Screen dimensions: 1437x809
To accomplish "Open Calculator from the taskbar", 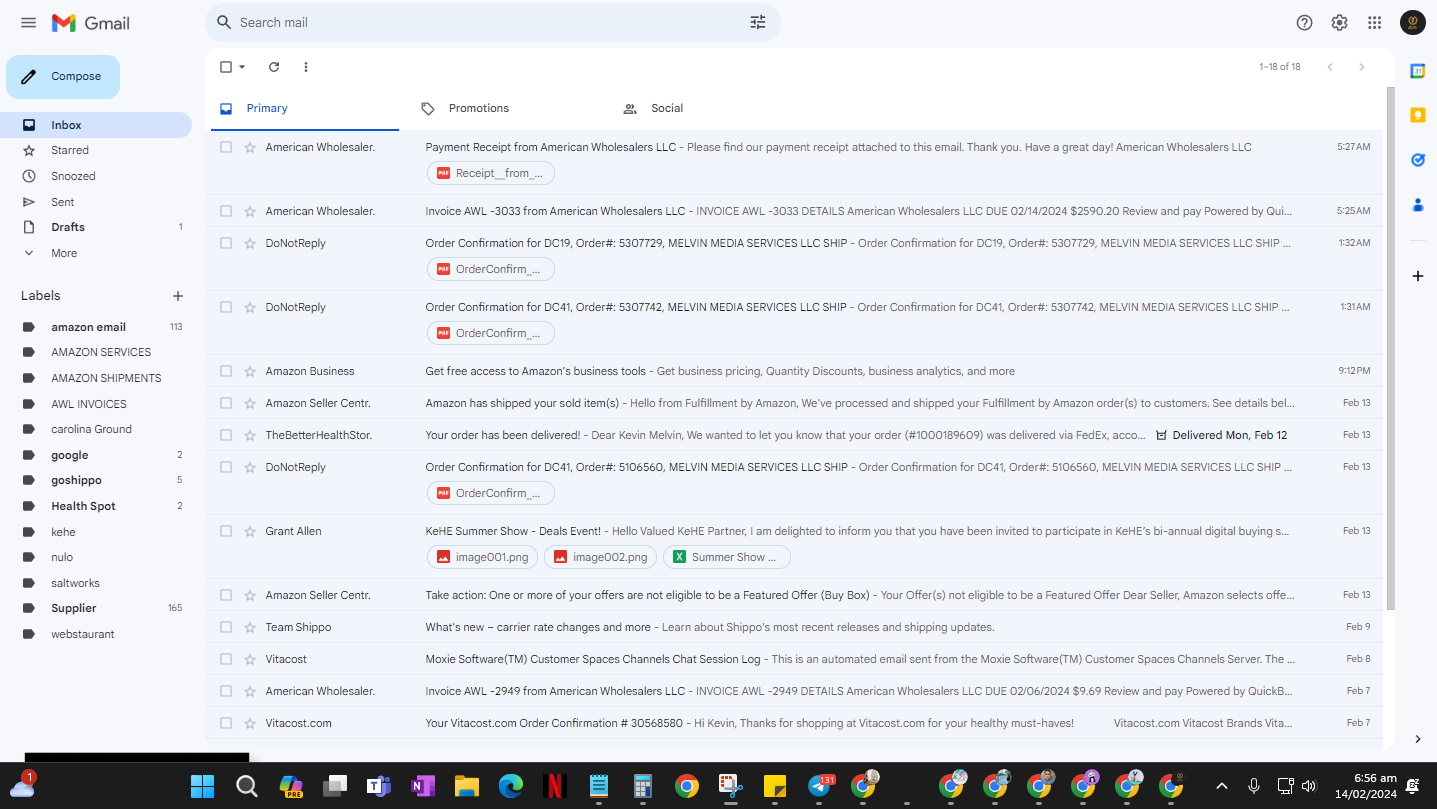I will [643, 786].
